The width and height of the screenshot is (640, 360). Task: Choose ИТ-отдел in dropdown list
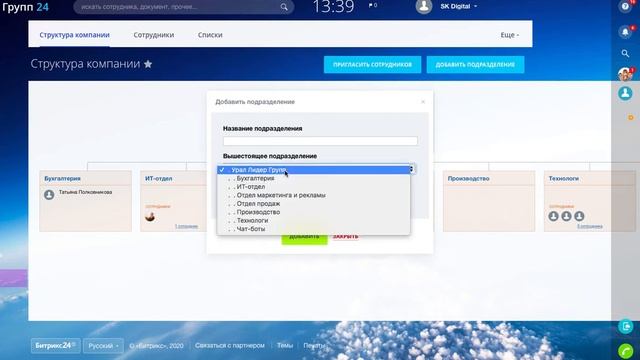[313, 187]
